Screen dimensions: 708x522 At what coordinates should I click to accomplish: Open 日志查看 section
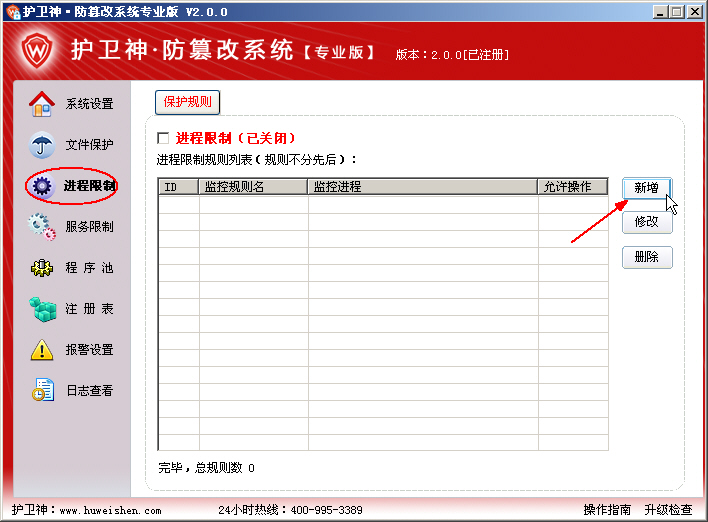coord(89,391)
